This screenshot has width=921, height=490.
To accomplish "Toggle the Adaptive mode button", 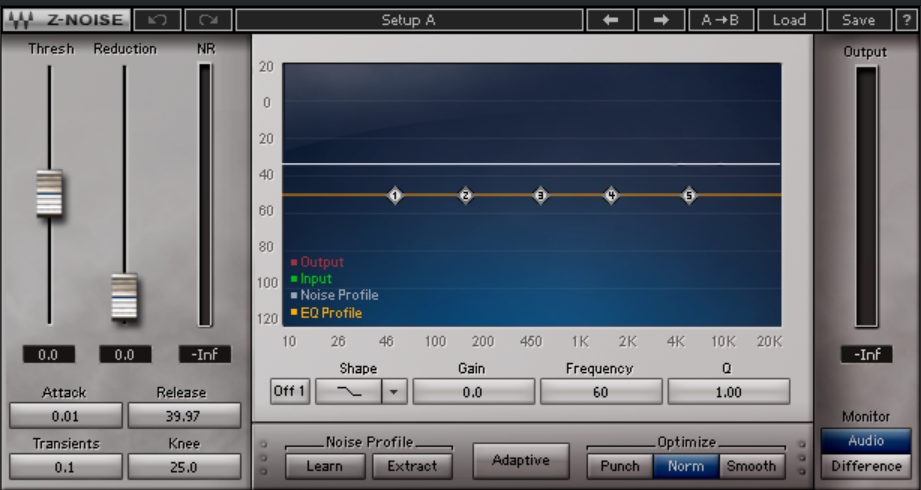I will tap(521, 461).
